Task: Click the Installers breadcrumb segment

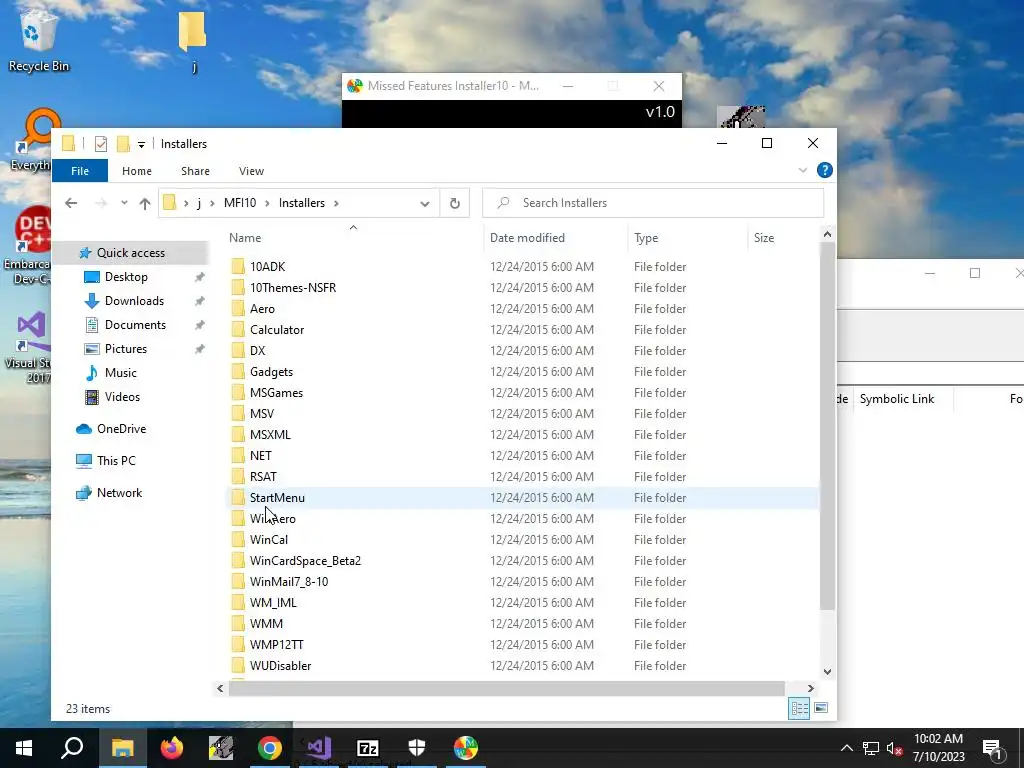Action: (302, 203)
